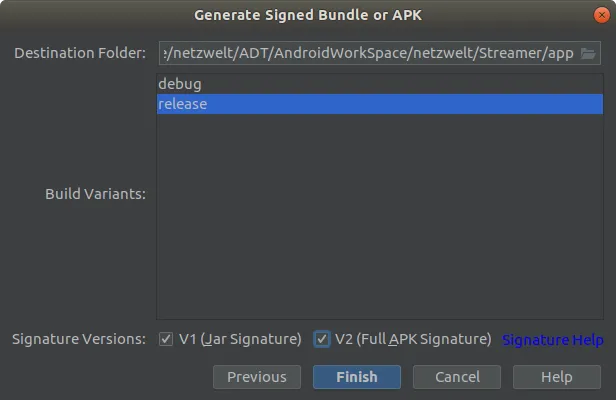
Task: Click the V1 (Jar Signature) label text
Action: click(x=240, y=340)
